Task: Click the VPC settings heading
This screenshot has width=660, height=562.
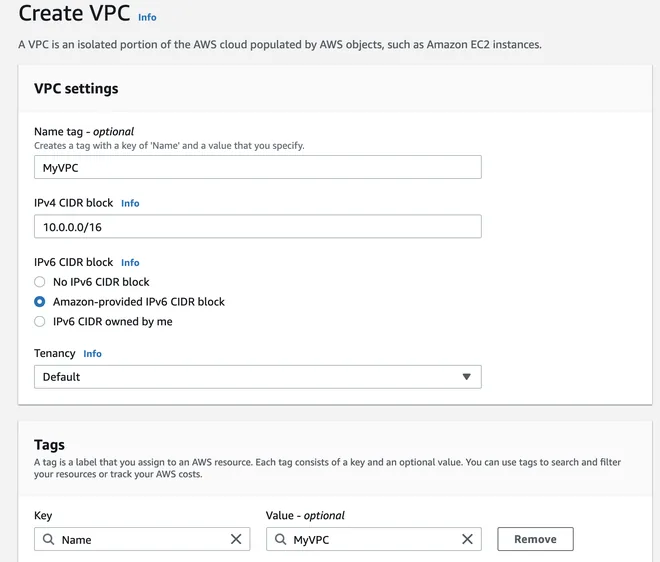Action: [x=76, y=89]
